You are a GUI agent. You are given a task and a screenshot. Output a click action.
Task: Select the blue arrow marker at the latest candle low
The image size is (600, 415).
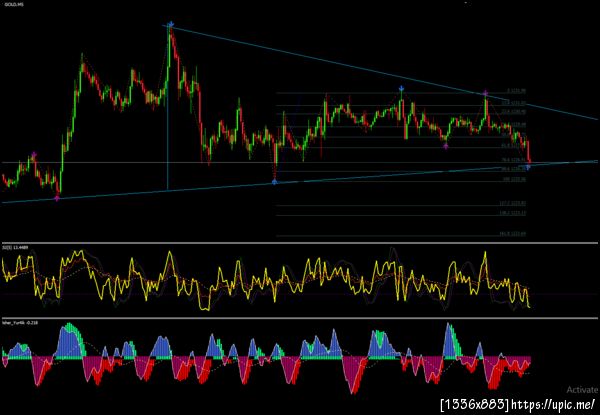tap(528, 167)
